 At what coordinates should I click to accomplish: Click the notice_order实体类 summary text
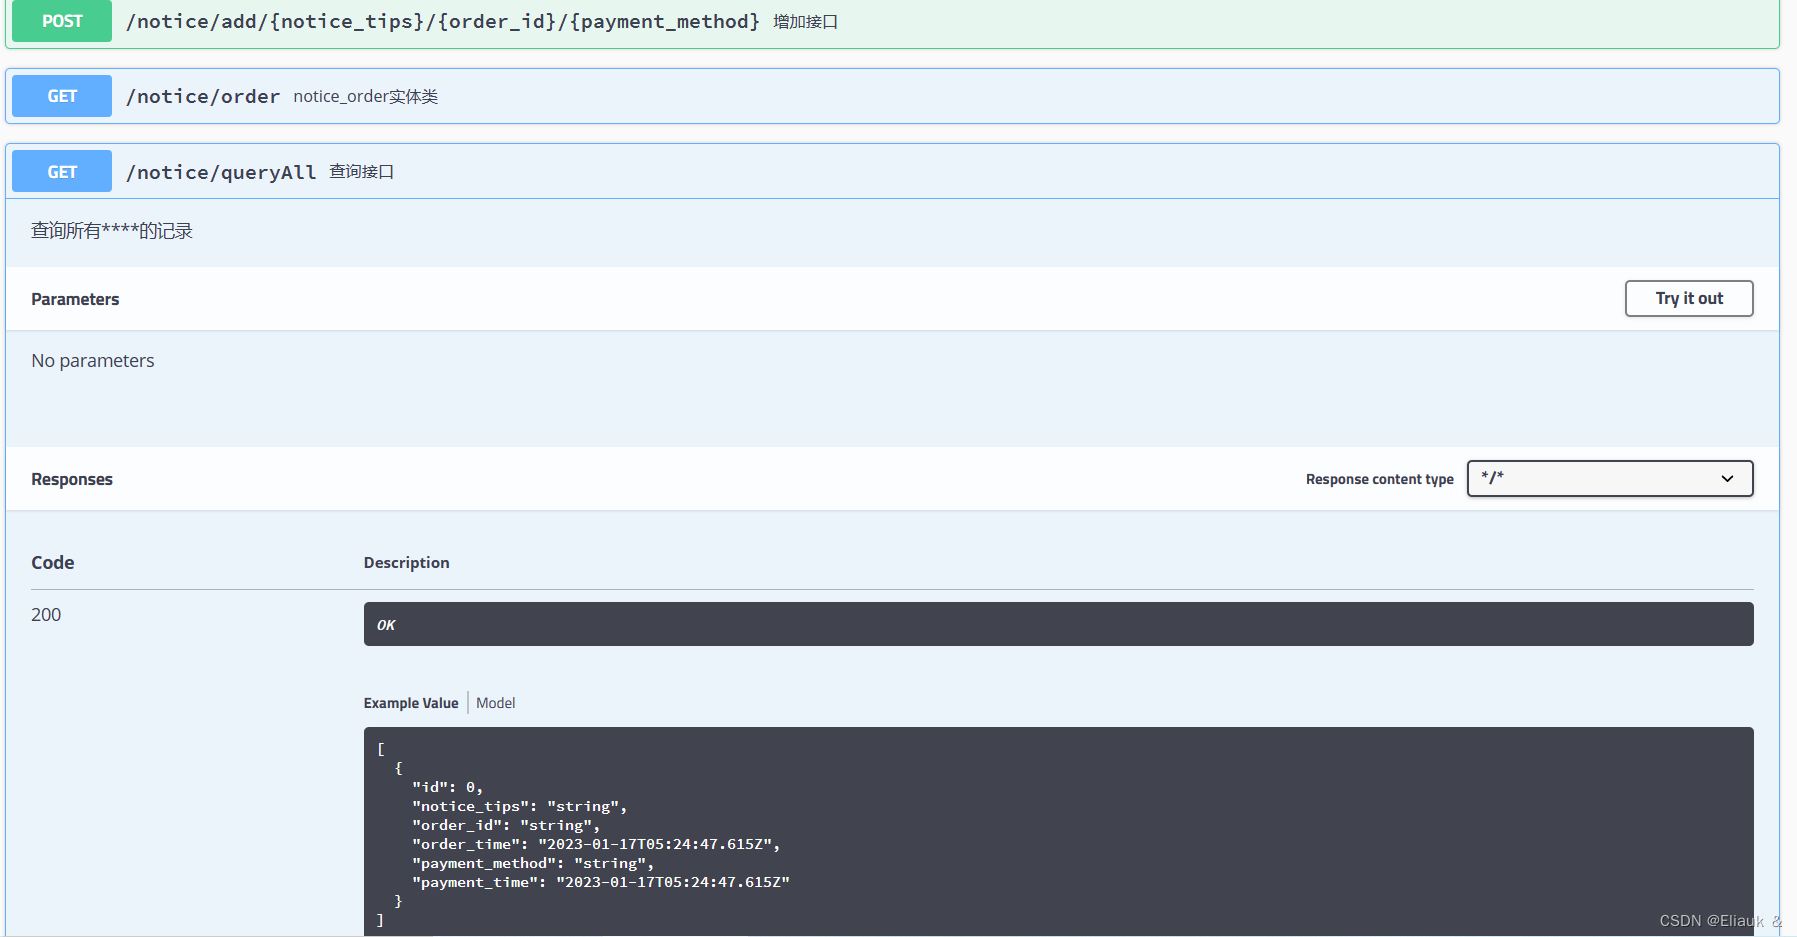pyautogui.click(x=366, y=96)
